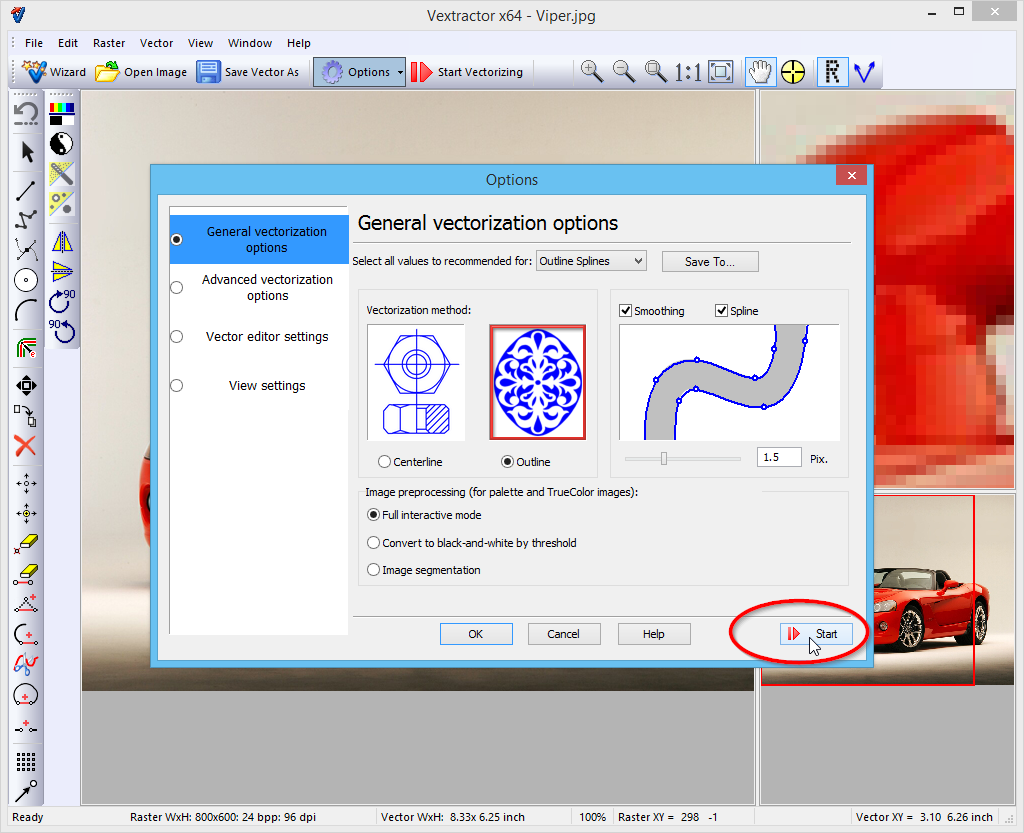The width and height of the screenshot is (1024, 833).
Task: Open the Raster menu
Action: [x=109, y=43]
